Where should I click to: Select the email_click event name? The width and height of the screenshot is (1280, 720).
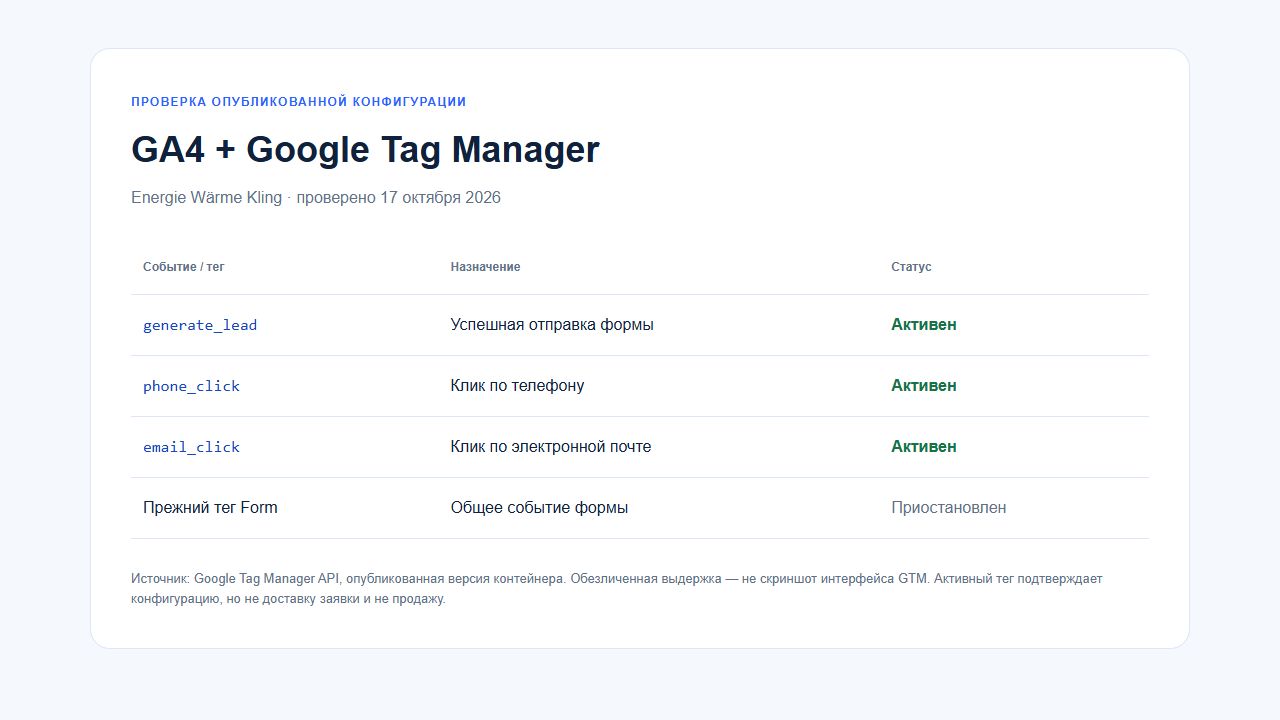(191, 447)
